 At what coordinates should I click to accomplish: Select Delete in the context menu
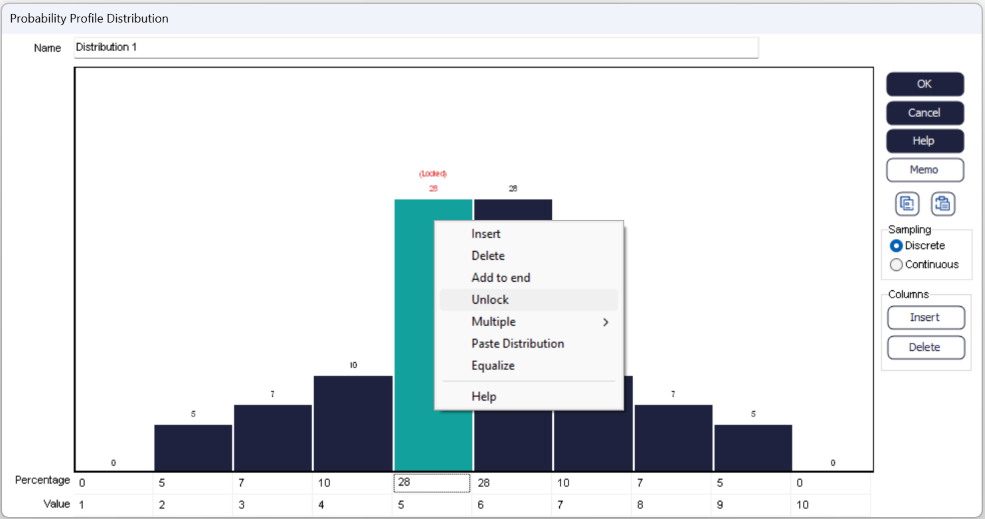click(x=489, y=256)
